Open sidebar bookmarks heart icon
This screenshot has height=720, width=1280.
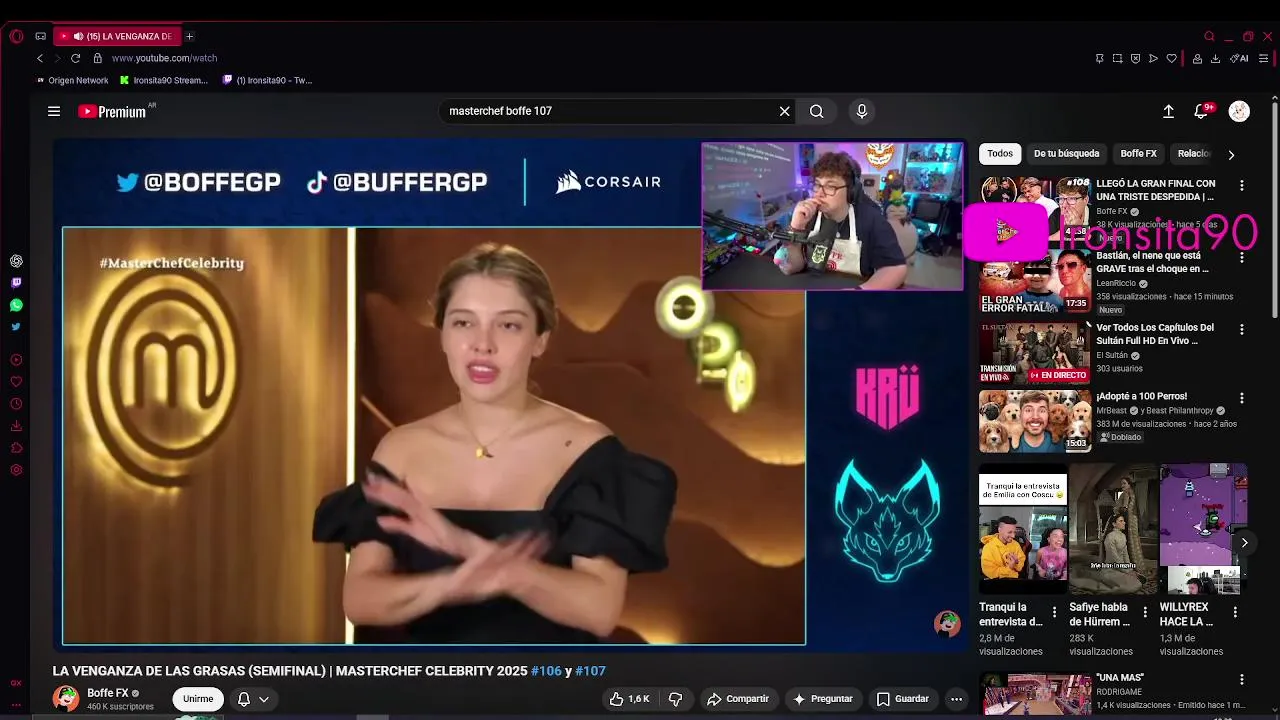pyautogui.click(x=16, y=382)
